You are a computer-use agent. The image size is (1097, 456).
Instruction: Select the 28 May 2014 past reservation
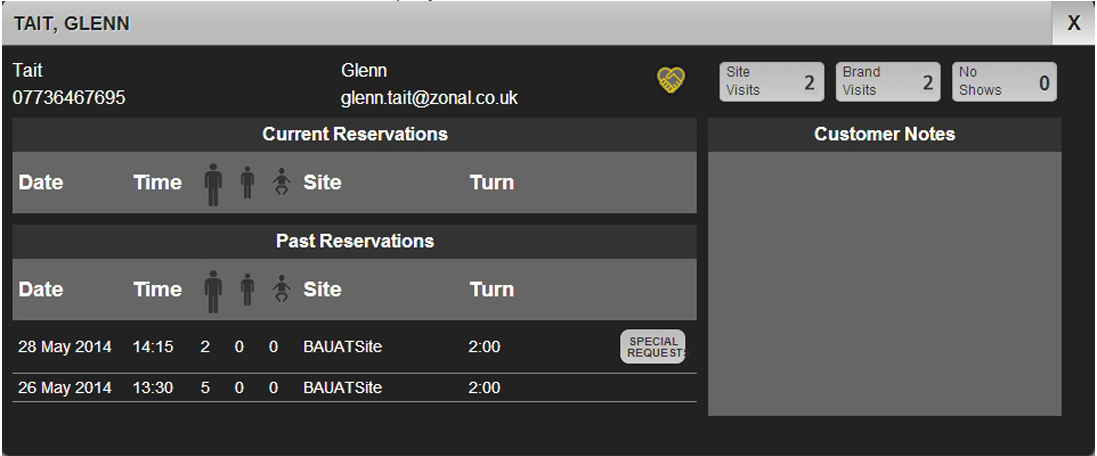coord(64,348)
